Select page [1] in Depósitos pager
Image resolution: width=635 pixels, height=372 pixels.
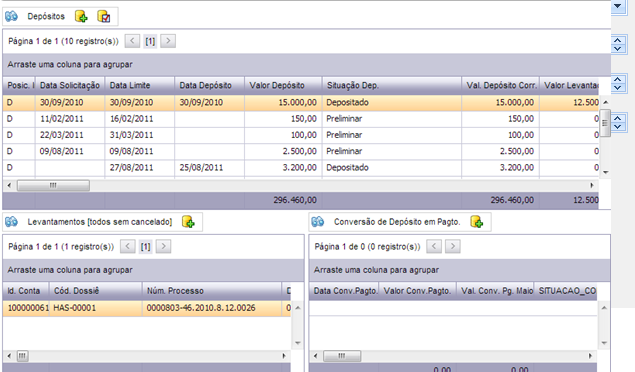[x=150, y=41]
